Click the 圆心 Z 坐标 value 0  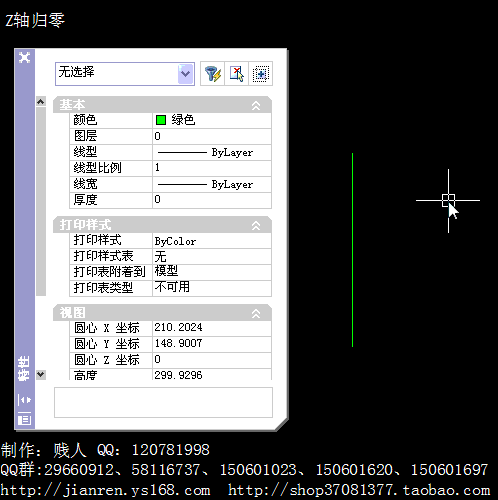pos(212,360)
